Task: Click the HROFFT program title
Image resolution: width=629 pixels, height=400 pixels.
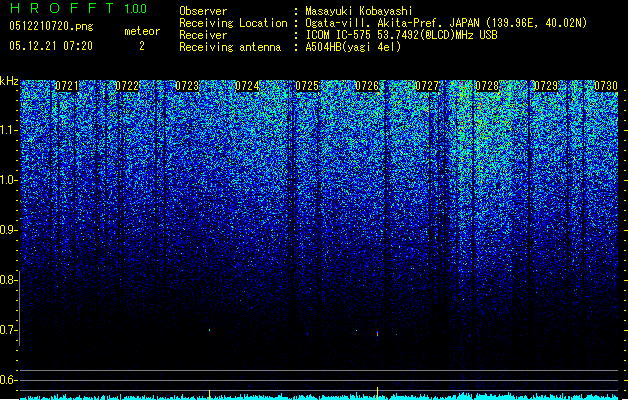Action: [62, 8]
